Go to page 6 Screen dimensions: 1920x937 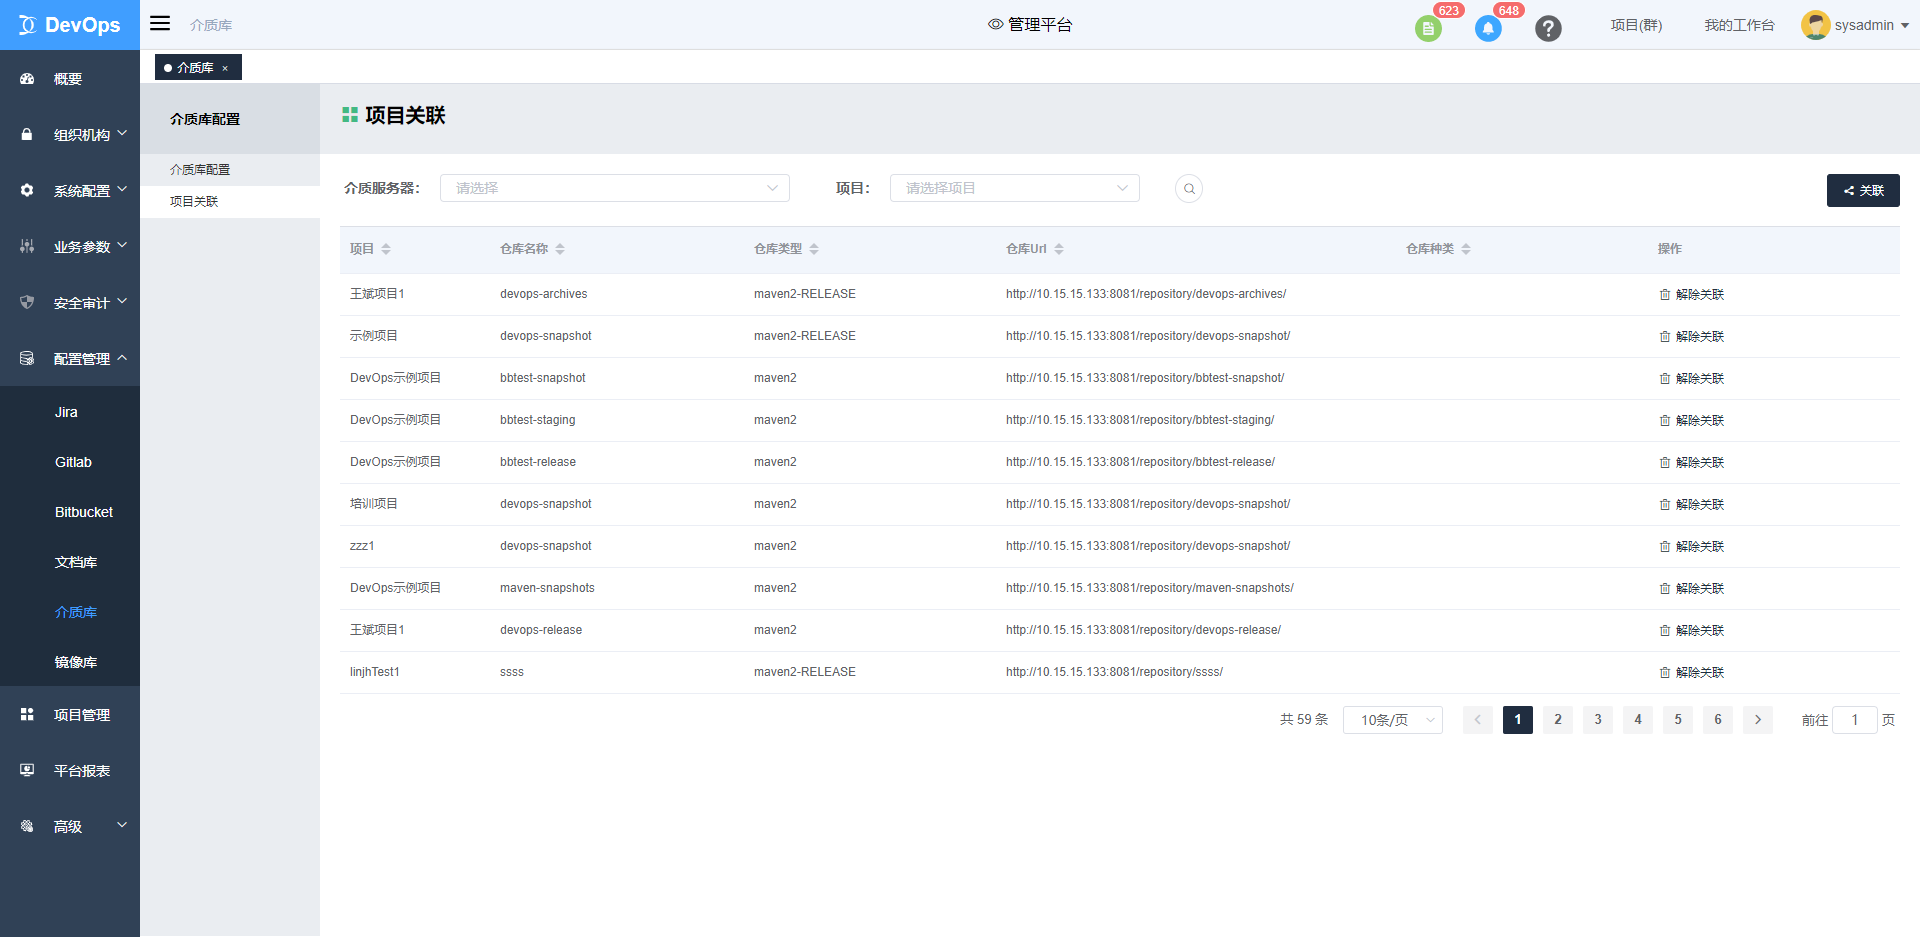click(1718, 720)
